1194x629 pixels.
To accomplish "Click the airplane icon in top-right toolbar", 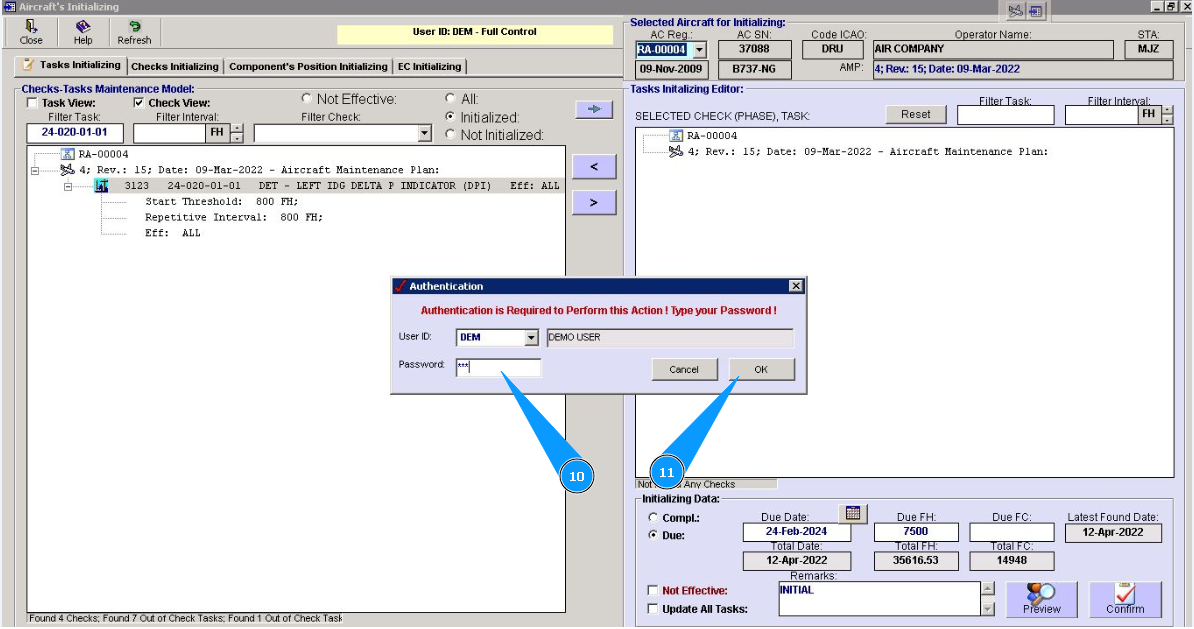I will [1015, 11].
